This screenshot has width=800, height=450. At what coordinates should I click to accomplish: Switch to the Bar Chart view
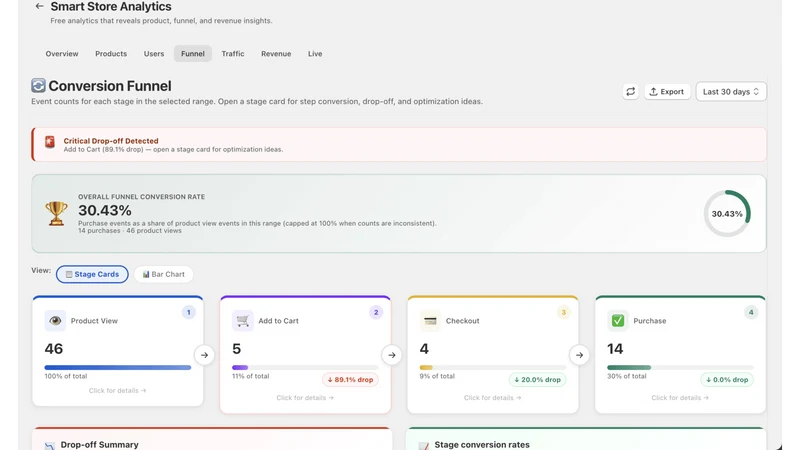[x=163, y=274]
